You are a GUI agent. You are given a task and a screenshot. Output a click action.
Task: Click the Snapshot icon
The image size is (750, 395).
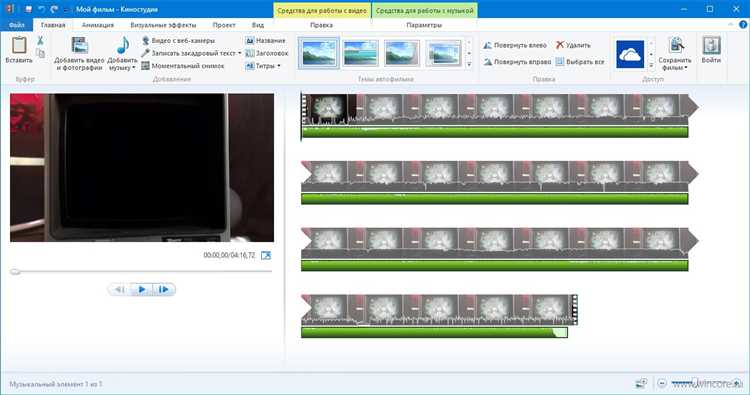click(146, 66)
